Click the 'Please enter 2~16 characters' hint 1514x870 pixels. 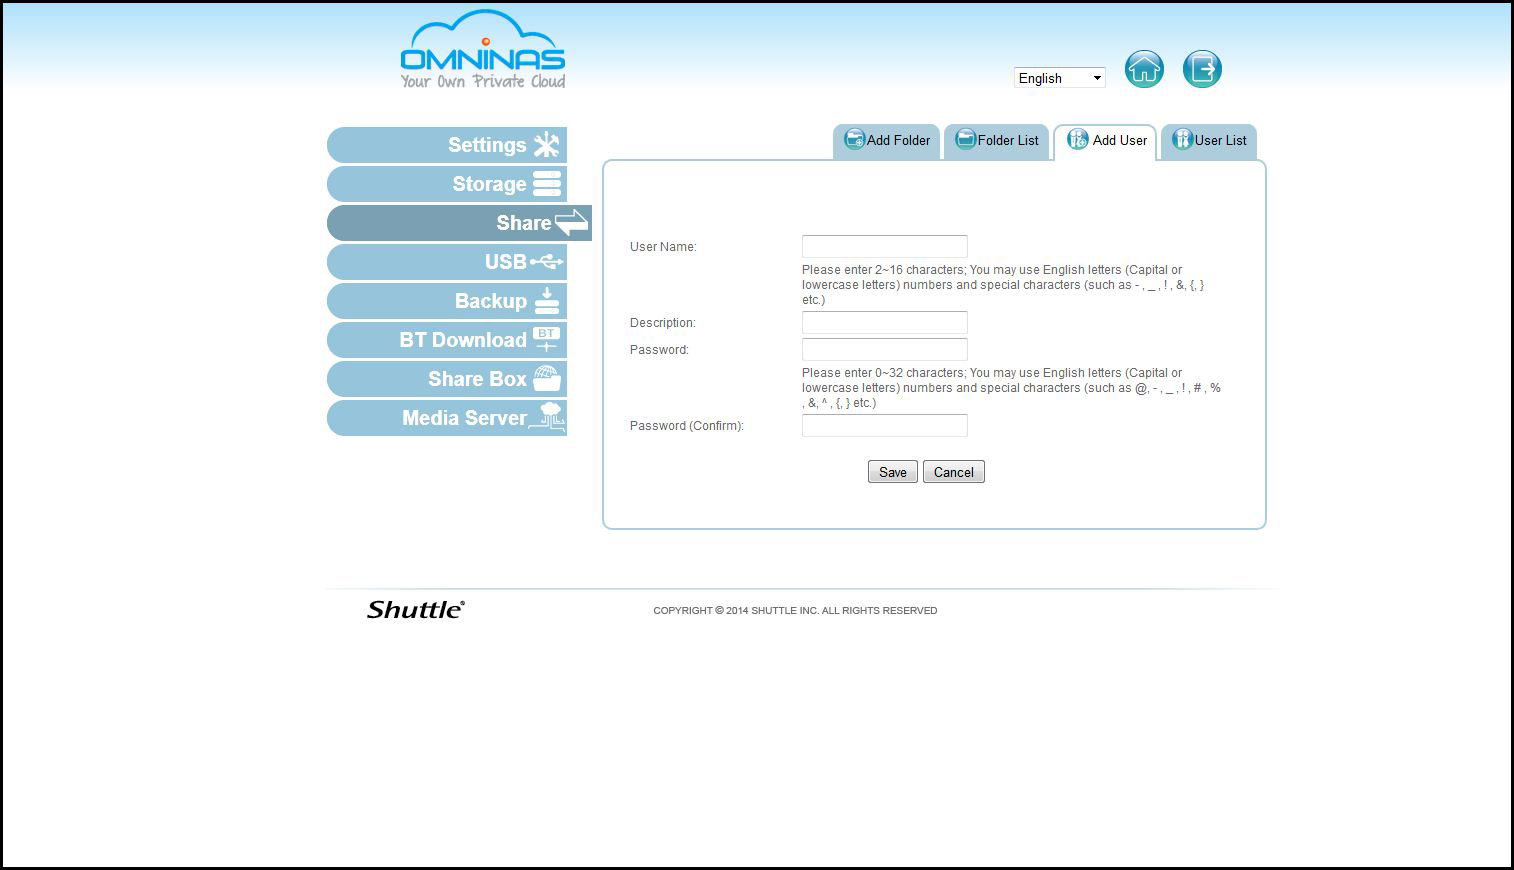pos(1003,285)
